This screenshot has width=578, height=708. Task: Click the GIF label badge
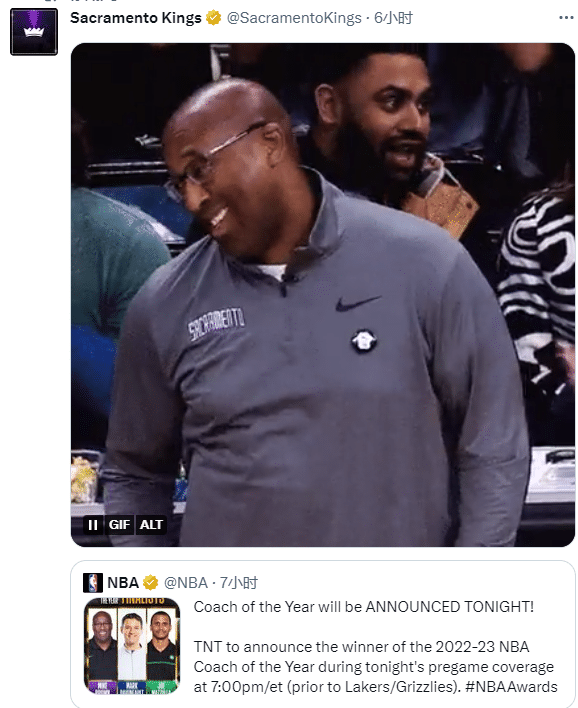click(x=119, y=525)
